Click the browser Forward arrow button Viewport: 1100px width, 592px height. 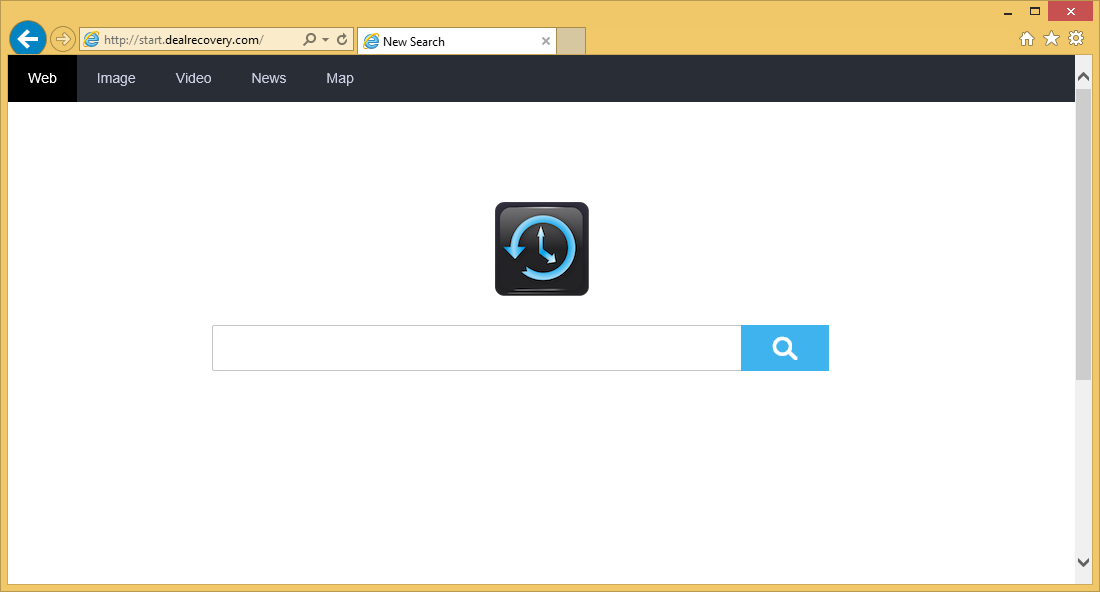coord(63,39)
